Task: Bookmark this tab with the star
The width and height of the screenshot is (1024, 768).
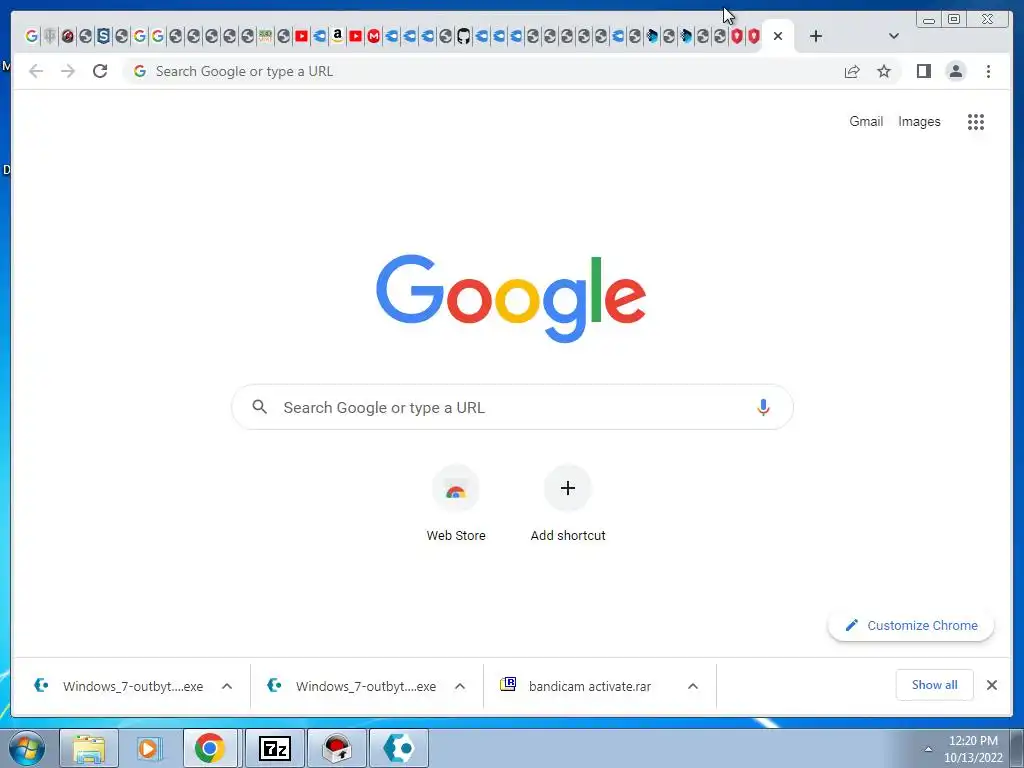Action: 884,71
